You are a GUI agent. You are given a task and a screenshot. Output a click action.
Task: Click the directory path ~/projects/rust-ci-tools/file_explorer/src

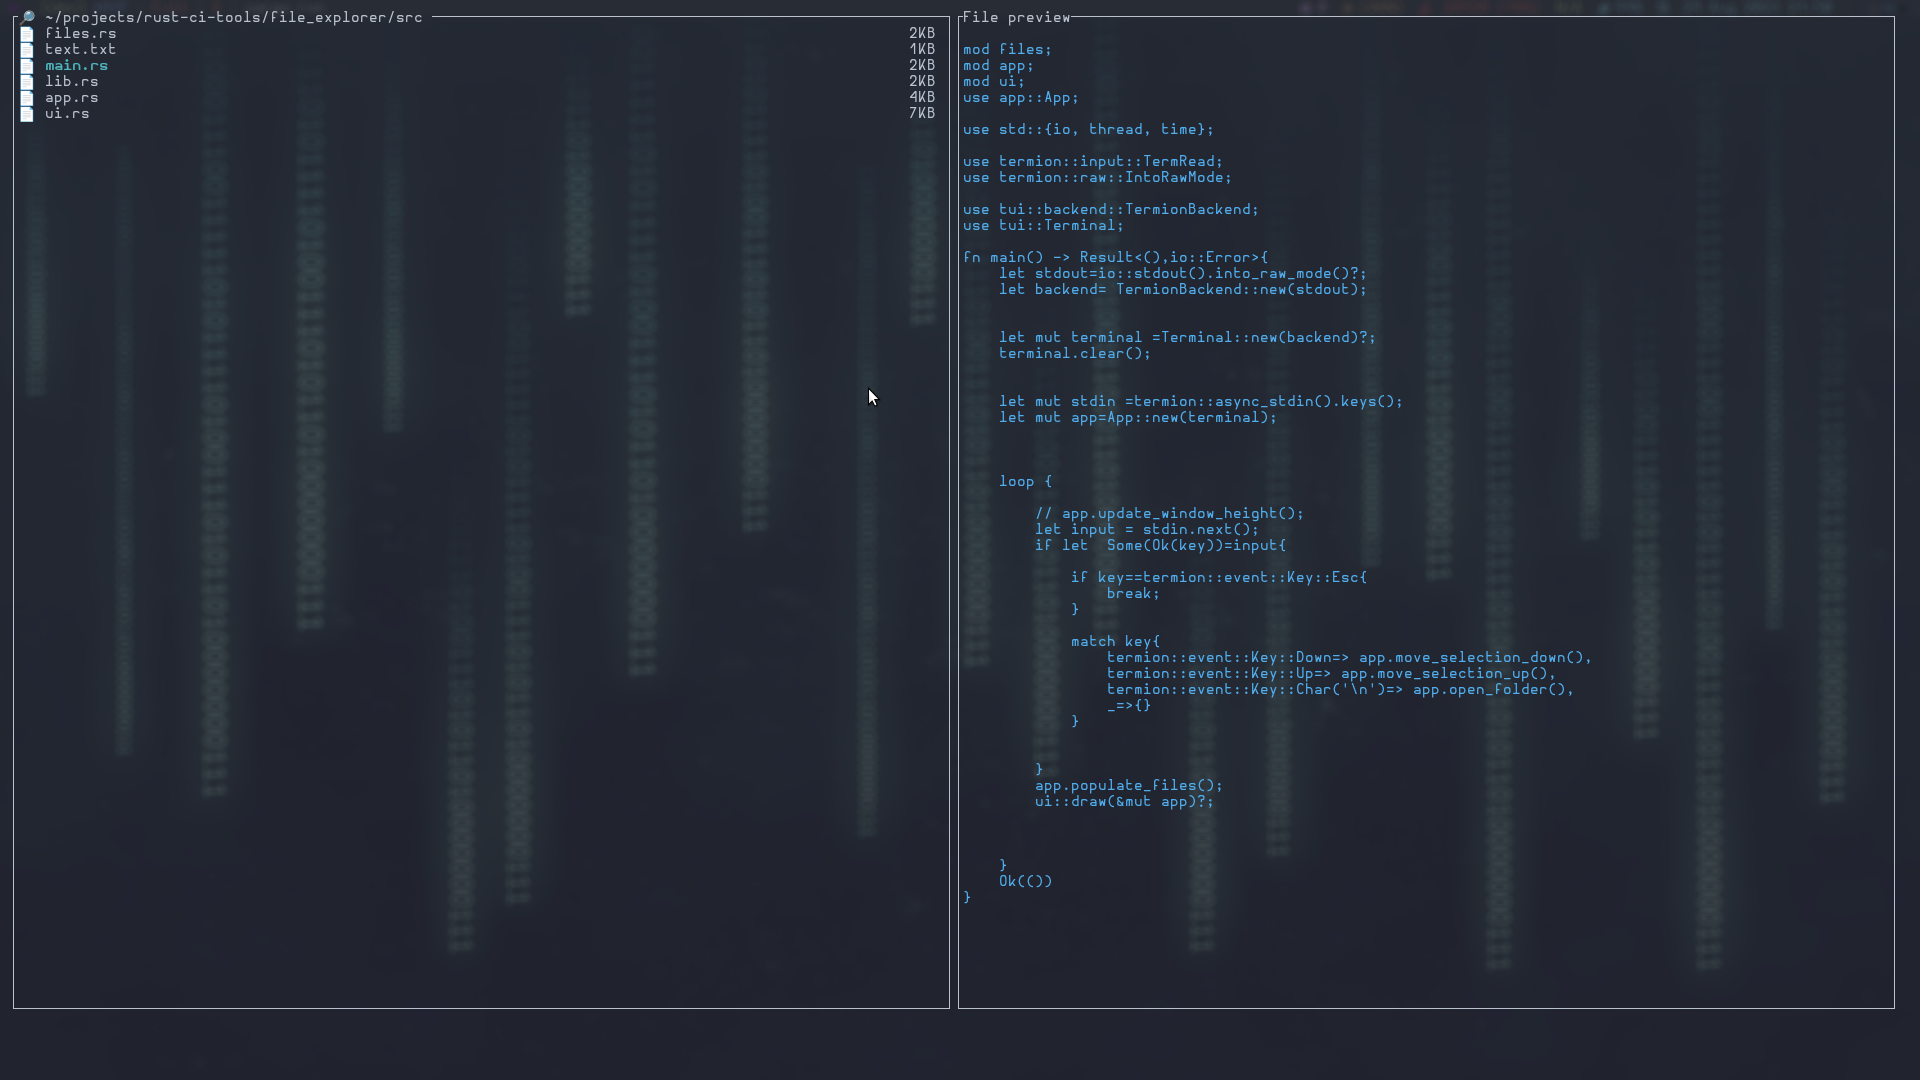point(233,17)
